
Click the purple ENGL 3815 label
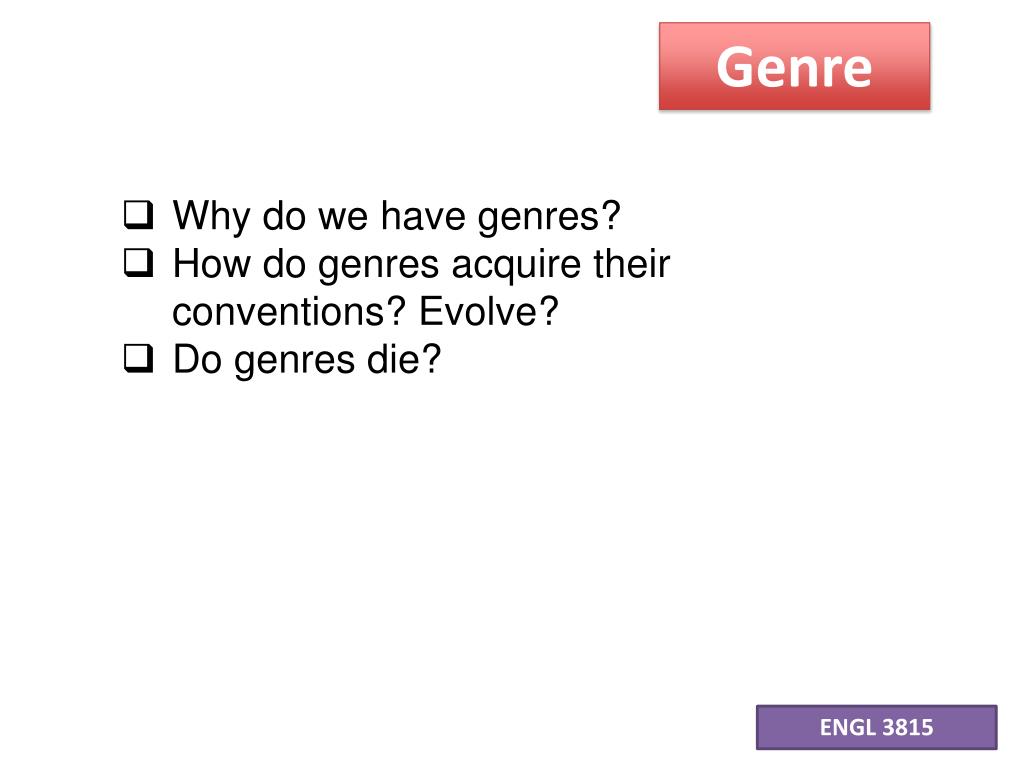pos(876,727)
